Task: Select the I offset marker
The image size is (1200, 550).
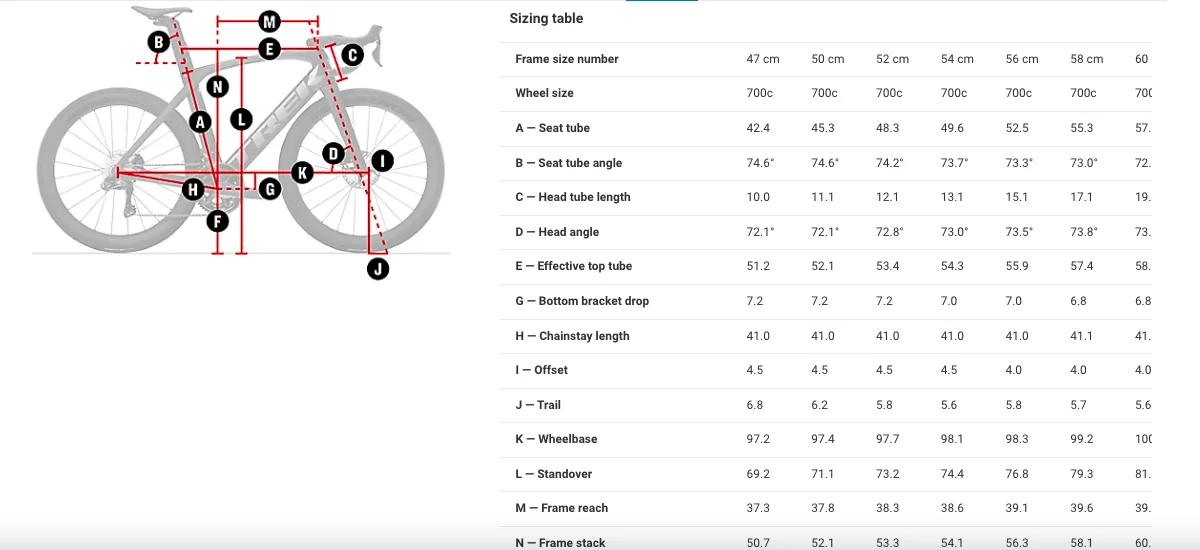Action: pos(381,161)
